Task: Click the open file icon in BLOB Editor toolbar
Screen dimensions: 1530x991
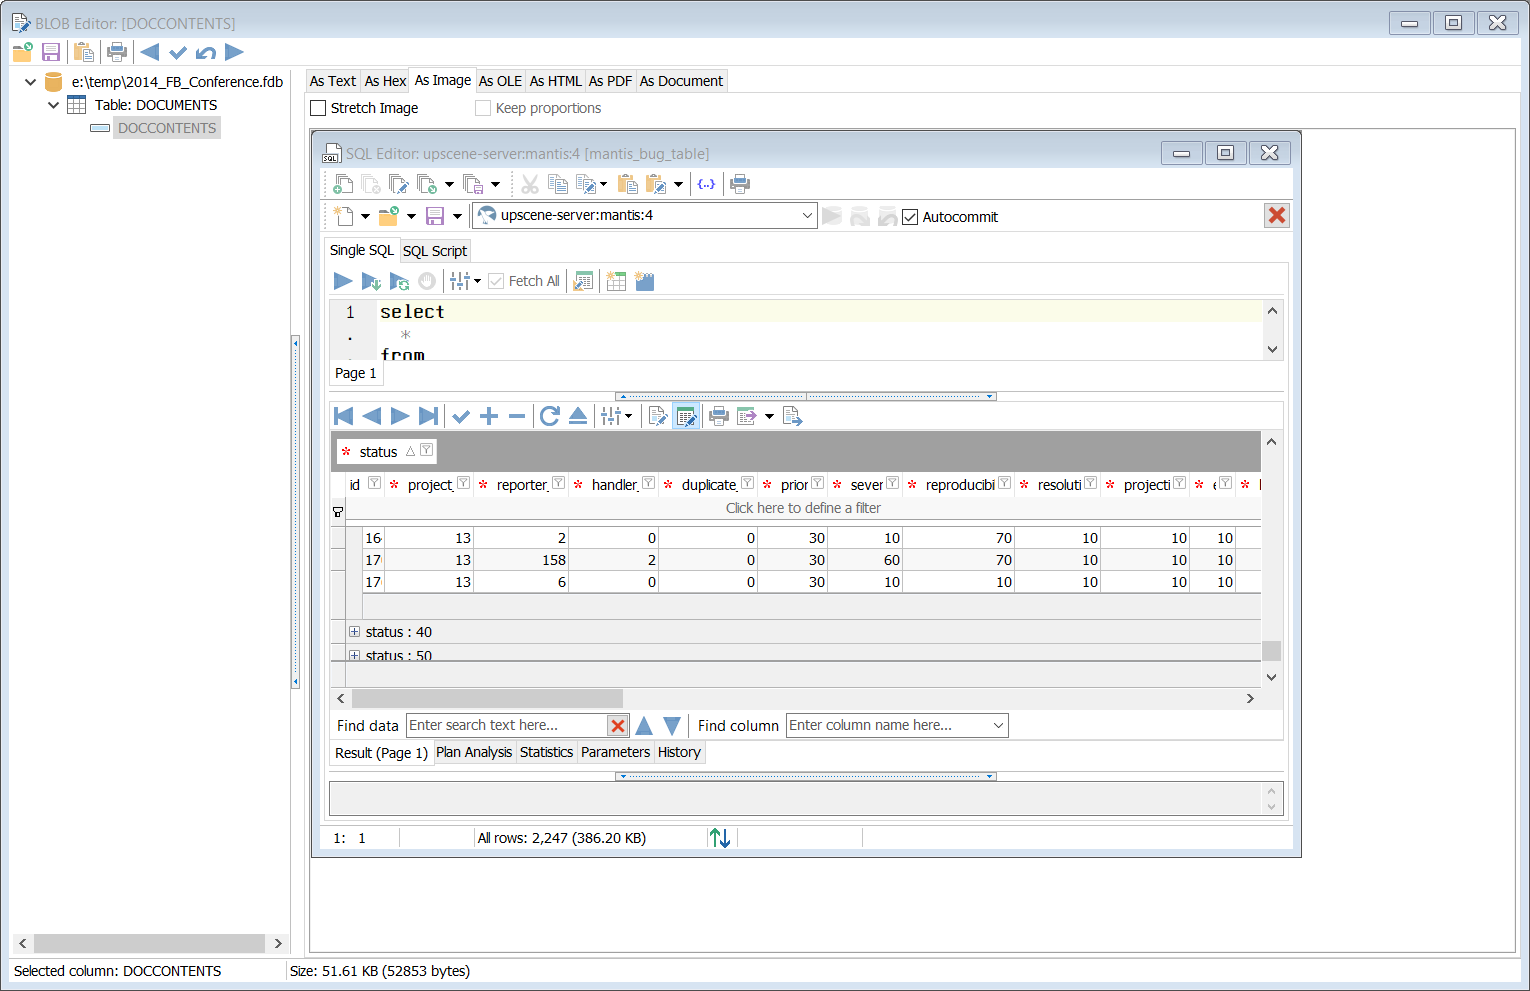Action: tap(22, 53)
